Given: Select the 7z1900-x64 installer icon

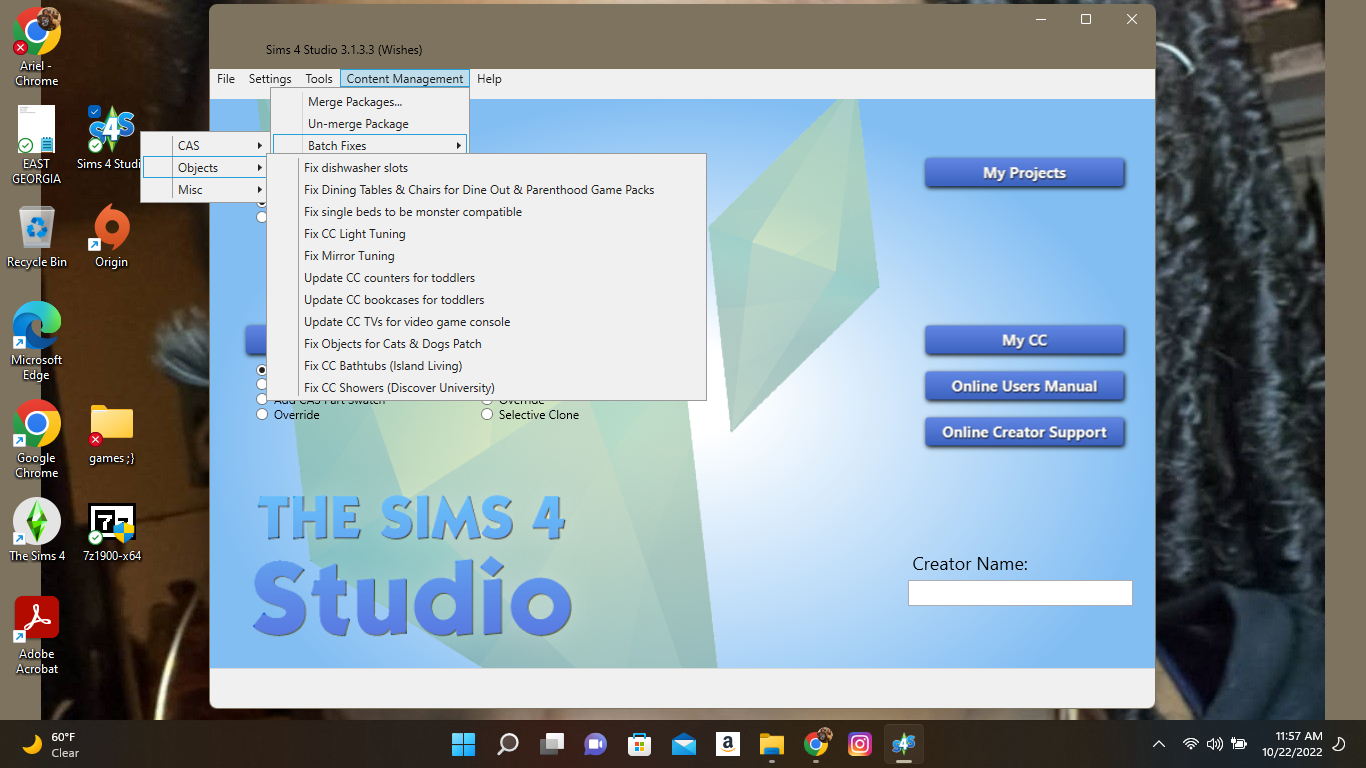Looking at the screenshot, I should [111, 531].
